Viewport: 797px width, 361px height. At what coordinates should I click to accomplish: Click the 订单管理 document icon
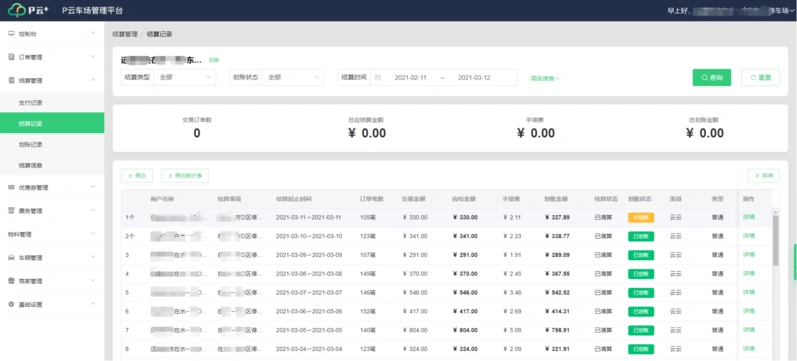11,57
